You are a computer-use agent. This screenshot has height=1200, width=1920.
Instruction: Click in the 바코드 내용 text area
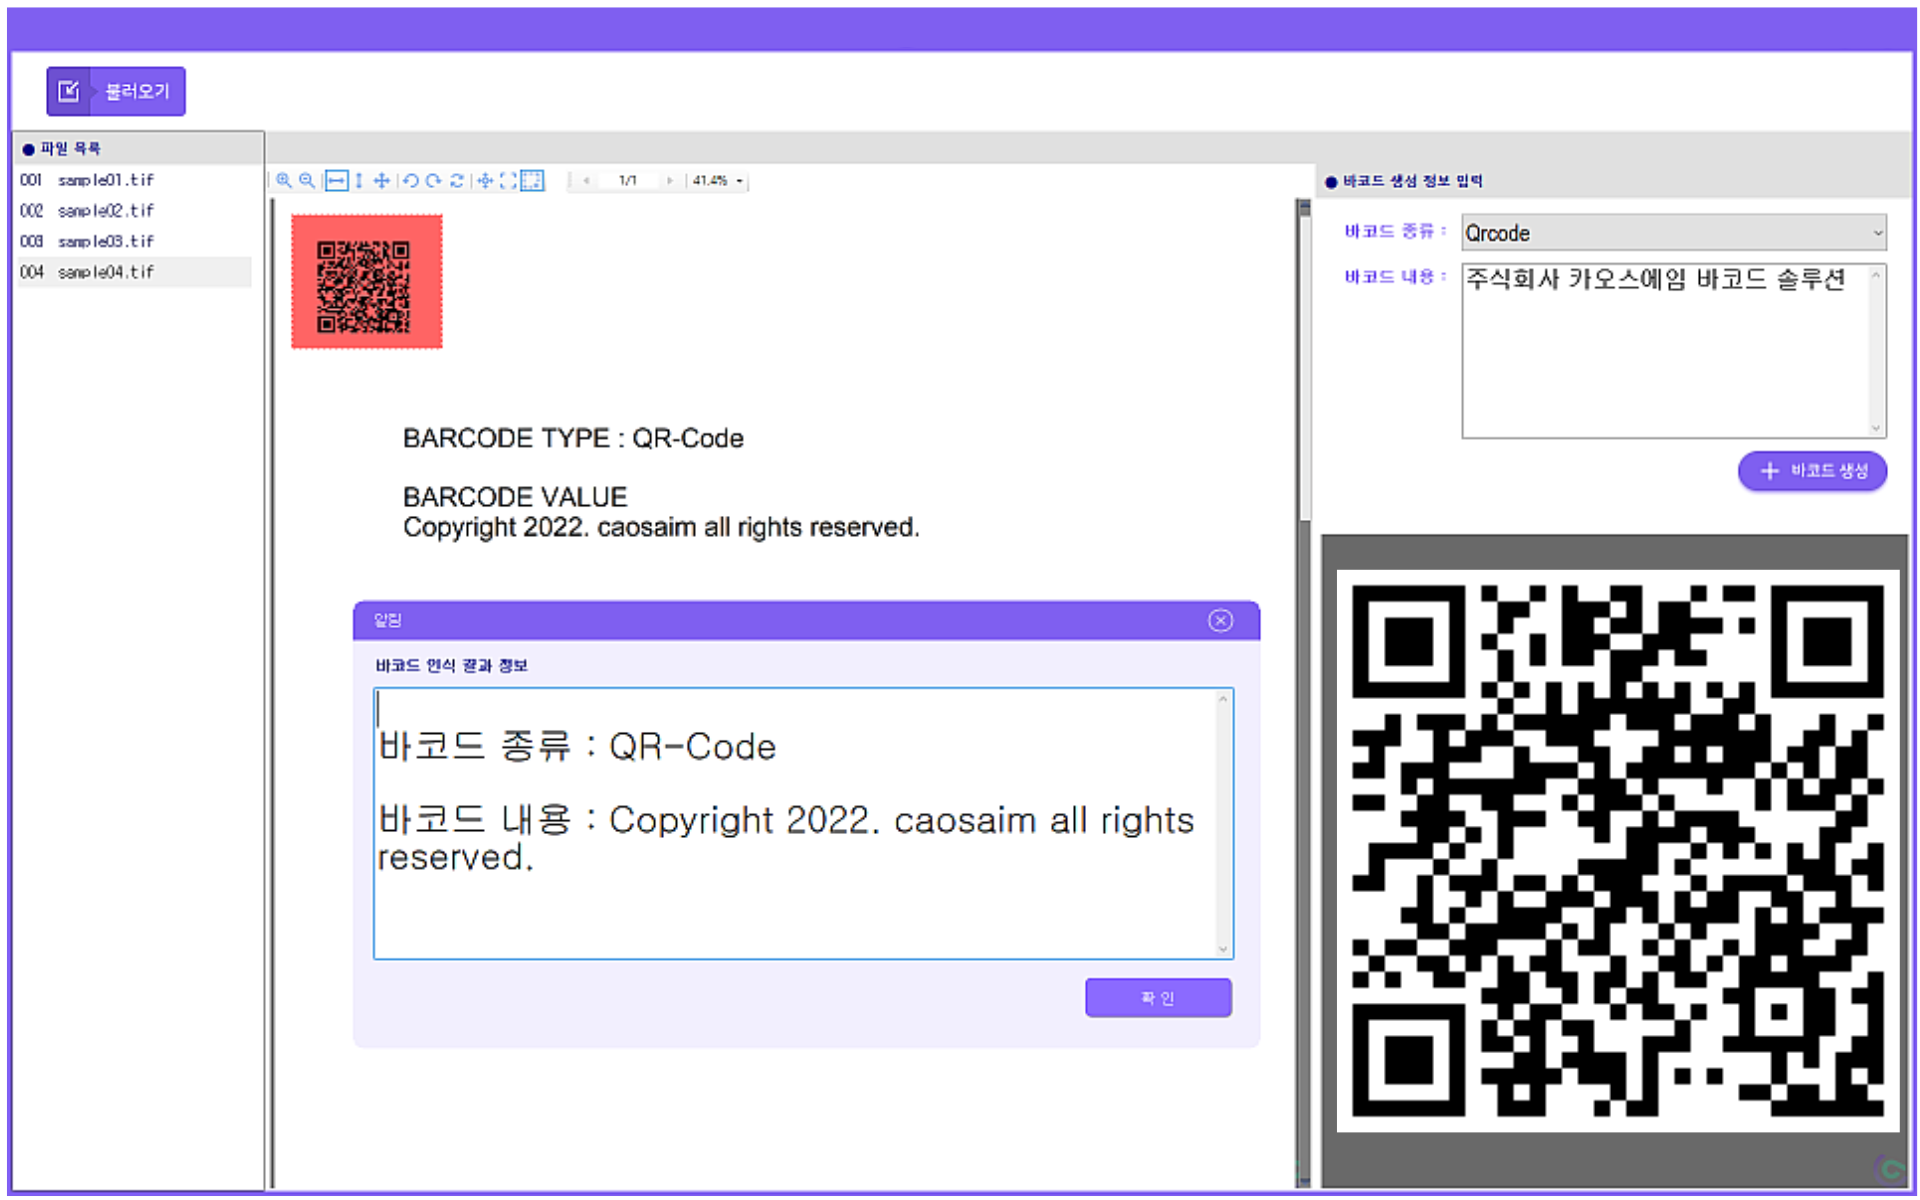point(1665,350)
